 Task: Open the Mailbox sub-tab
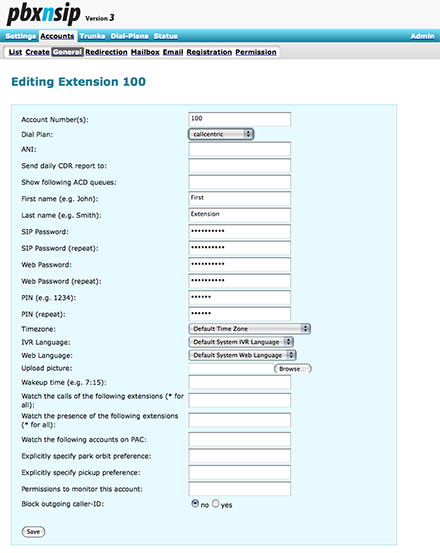tap(145, 52)
